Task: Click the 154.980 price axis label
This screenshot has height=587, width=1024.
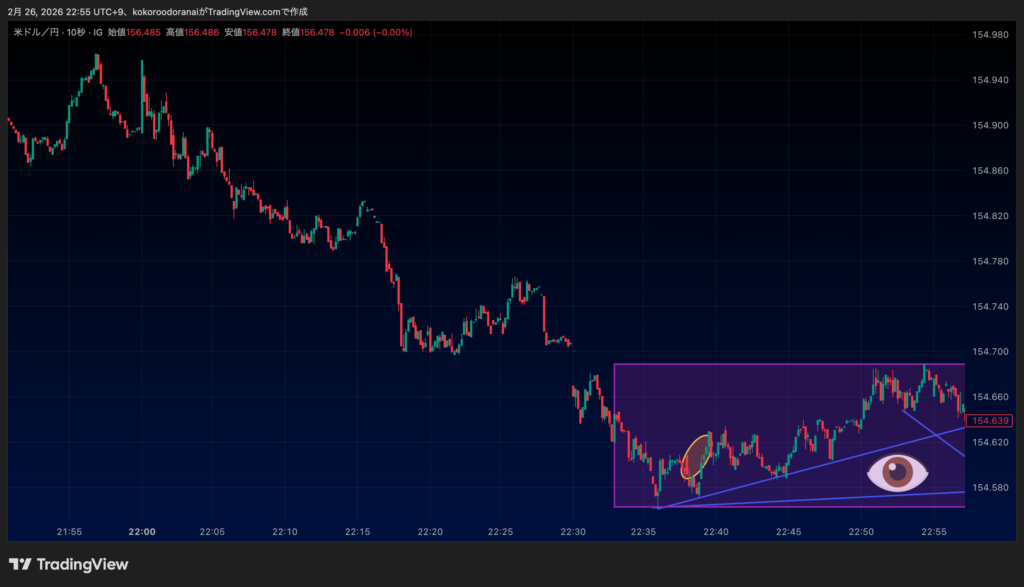Action: 990,35
